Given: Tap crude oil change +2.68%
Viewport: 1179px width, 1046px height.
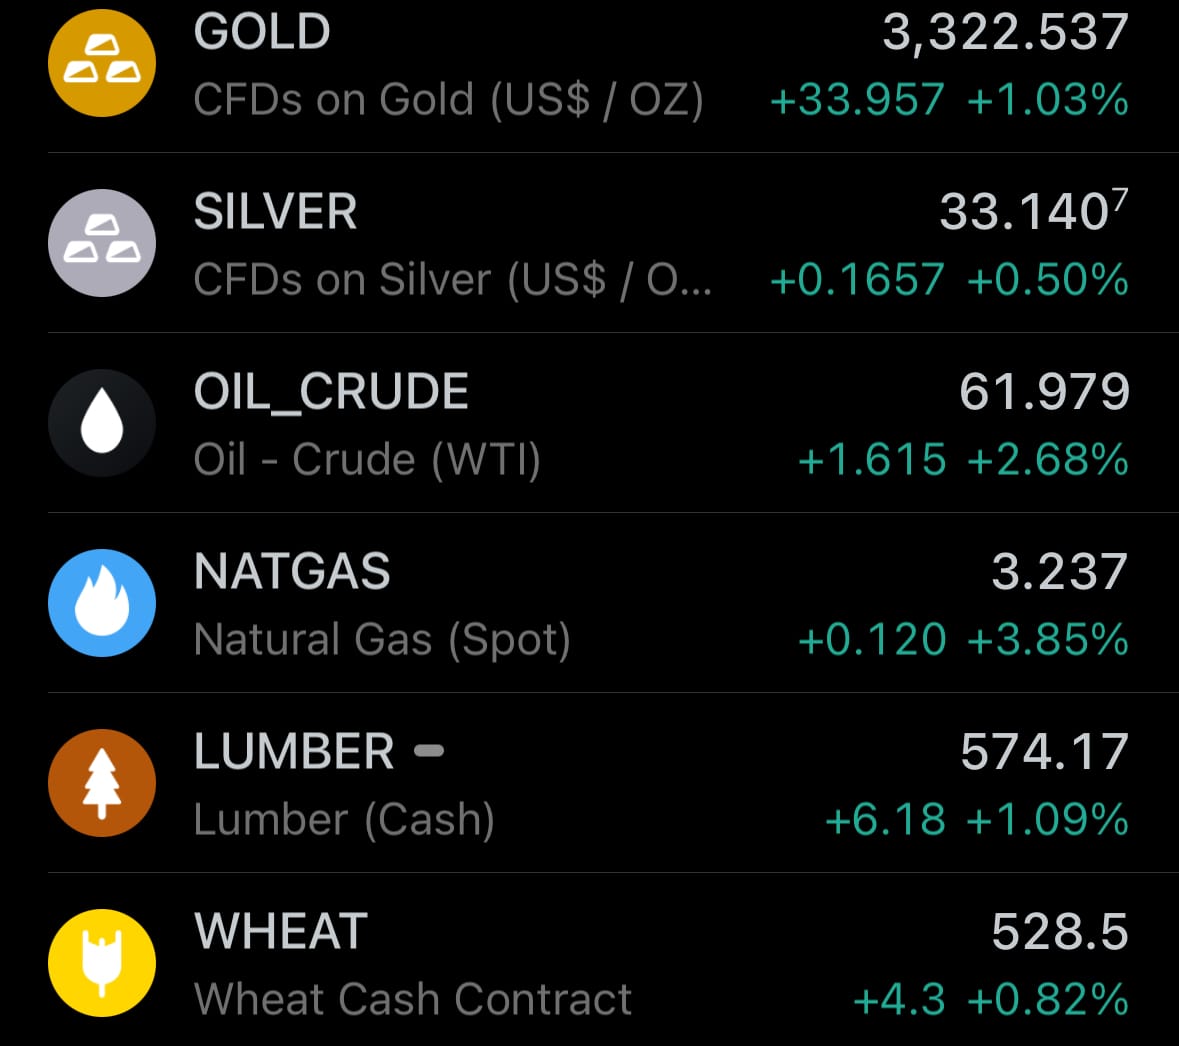Looking at the screenshot, I should click(x=1048, y=459).
